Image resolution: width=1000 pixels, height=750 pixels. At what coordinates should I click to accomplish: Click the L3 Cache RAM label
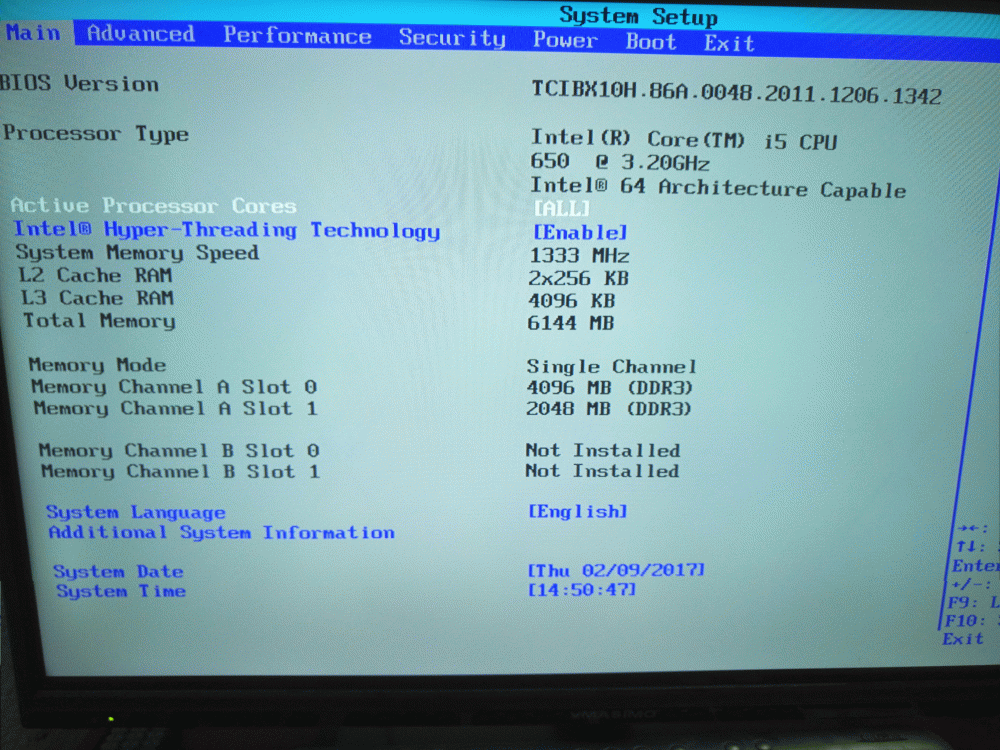pos(98,298)
